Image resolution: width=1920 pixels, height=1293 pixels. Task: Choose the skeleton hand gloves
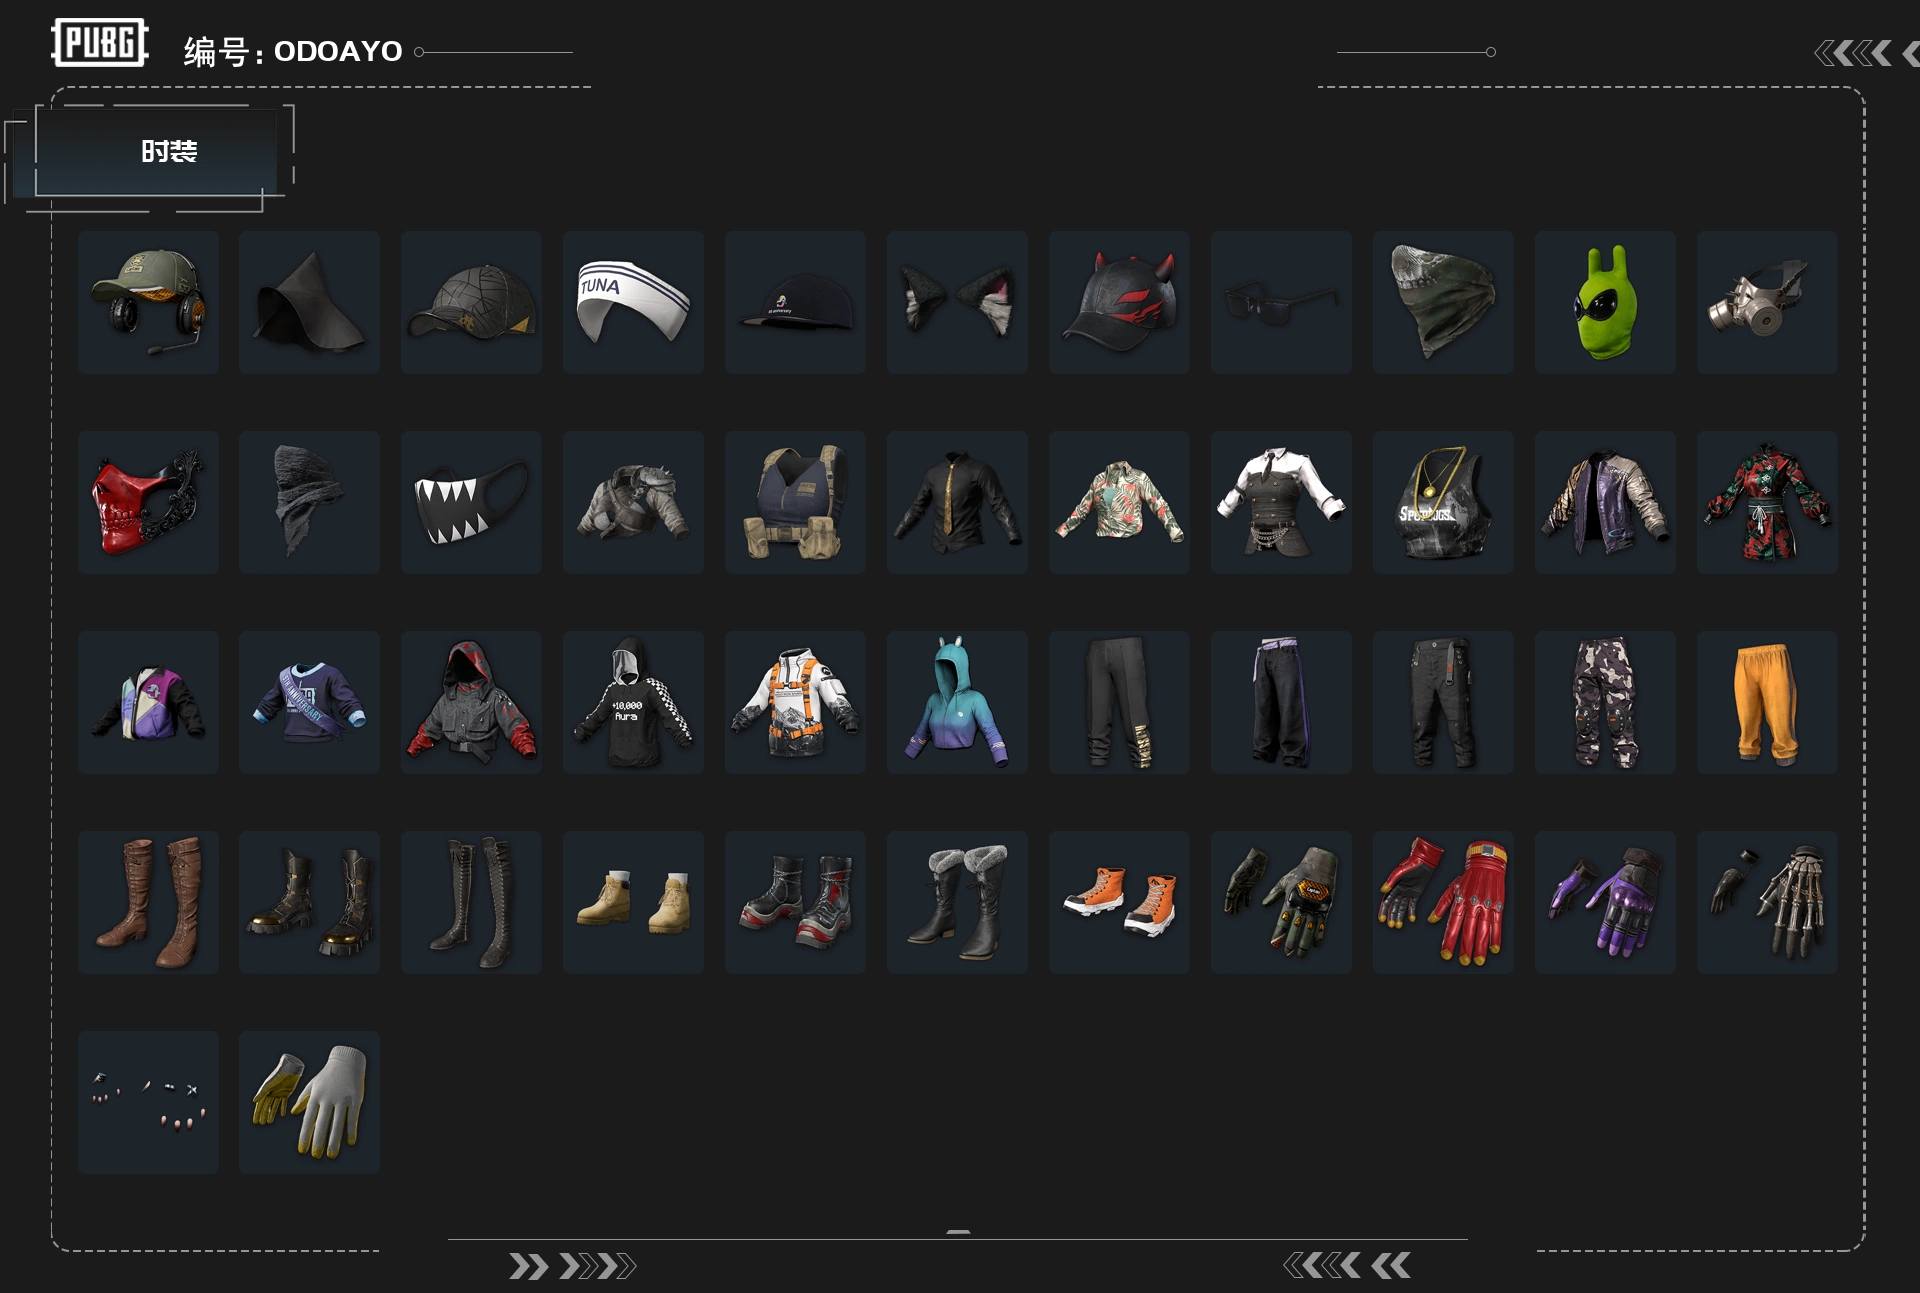pos(1768,902)
